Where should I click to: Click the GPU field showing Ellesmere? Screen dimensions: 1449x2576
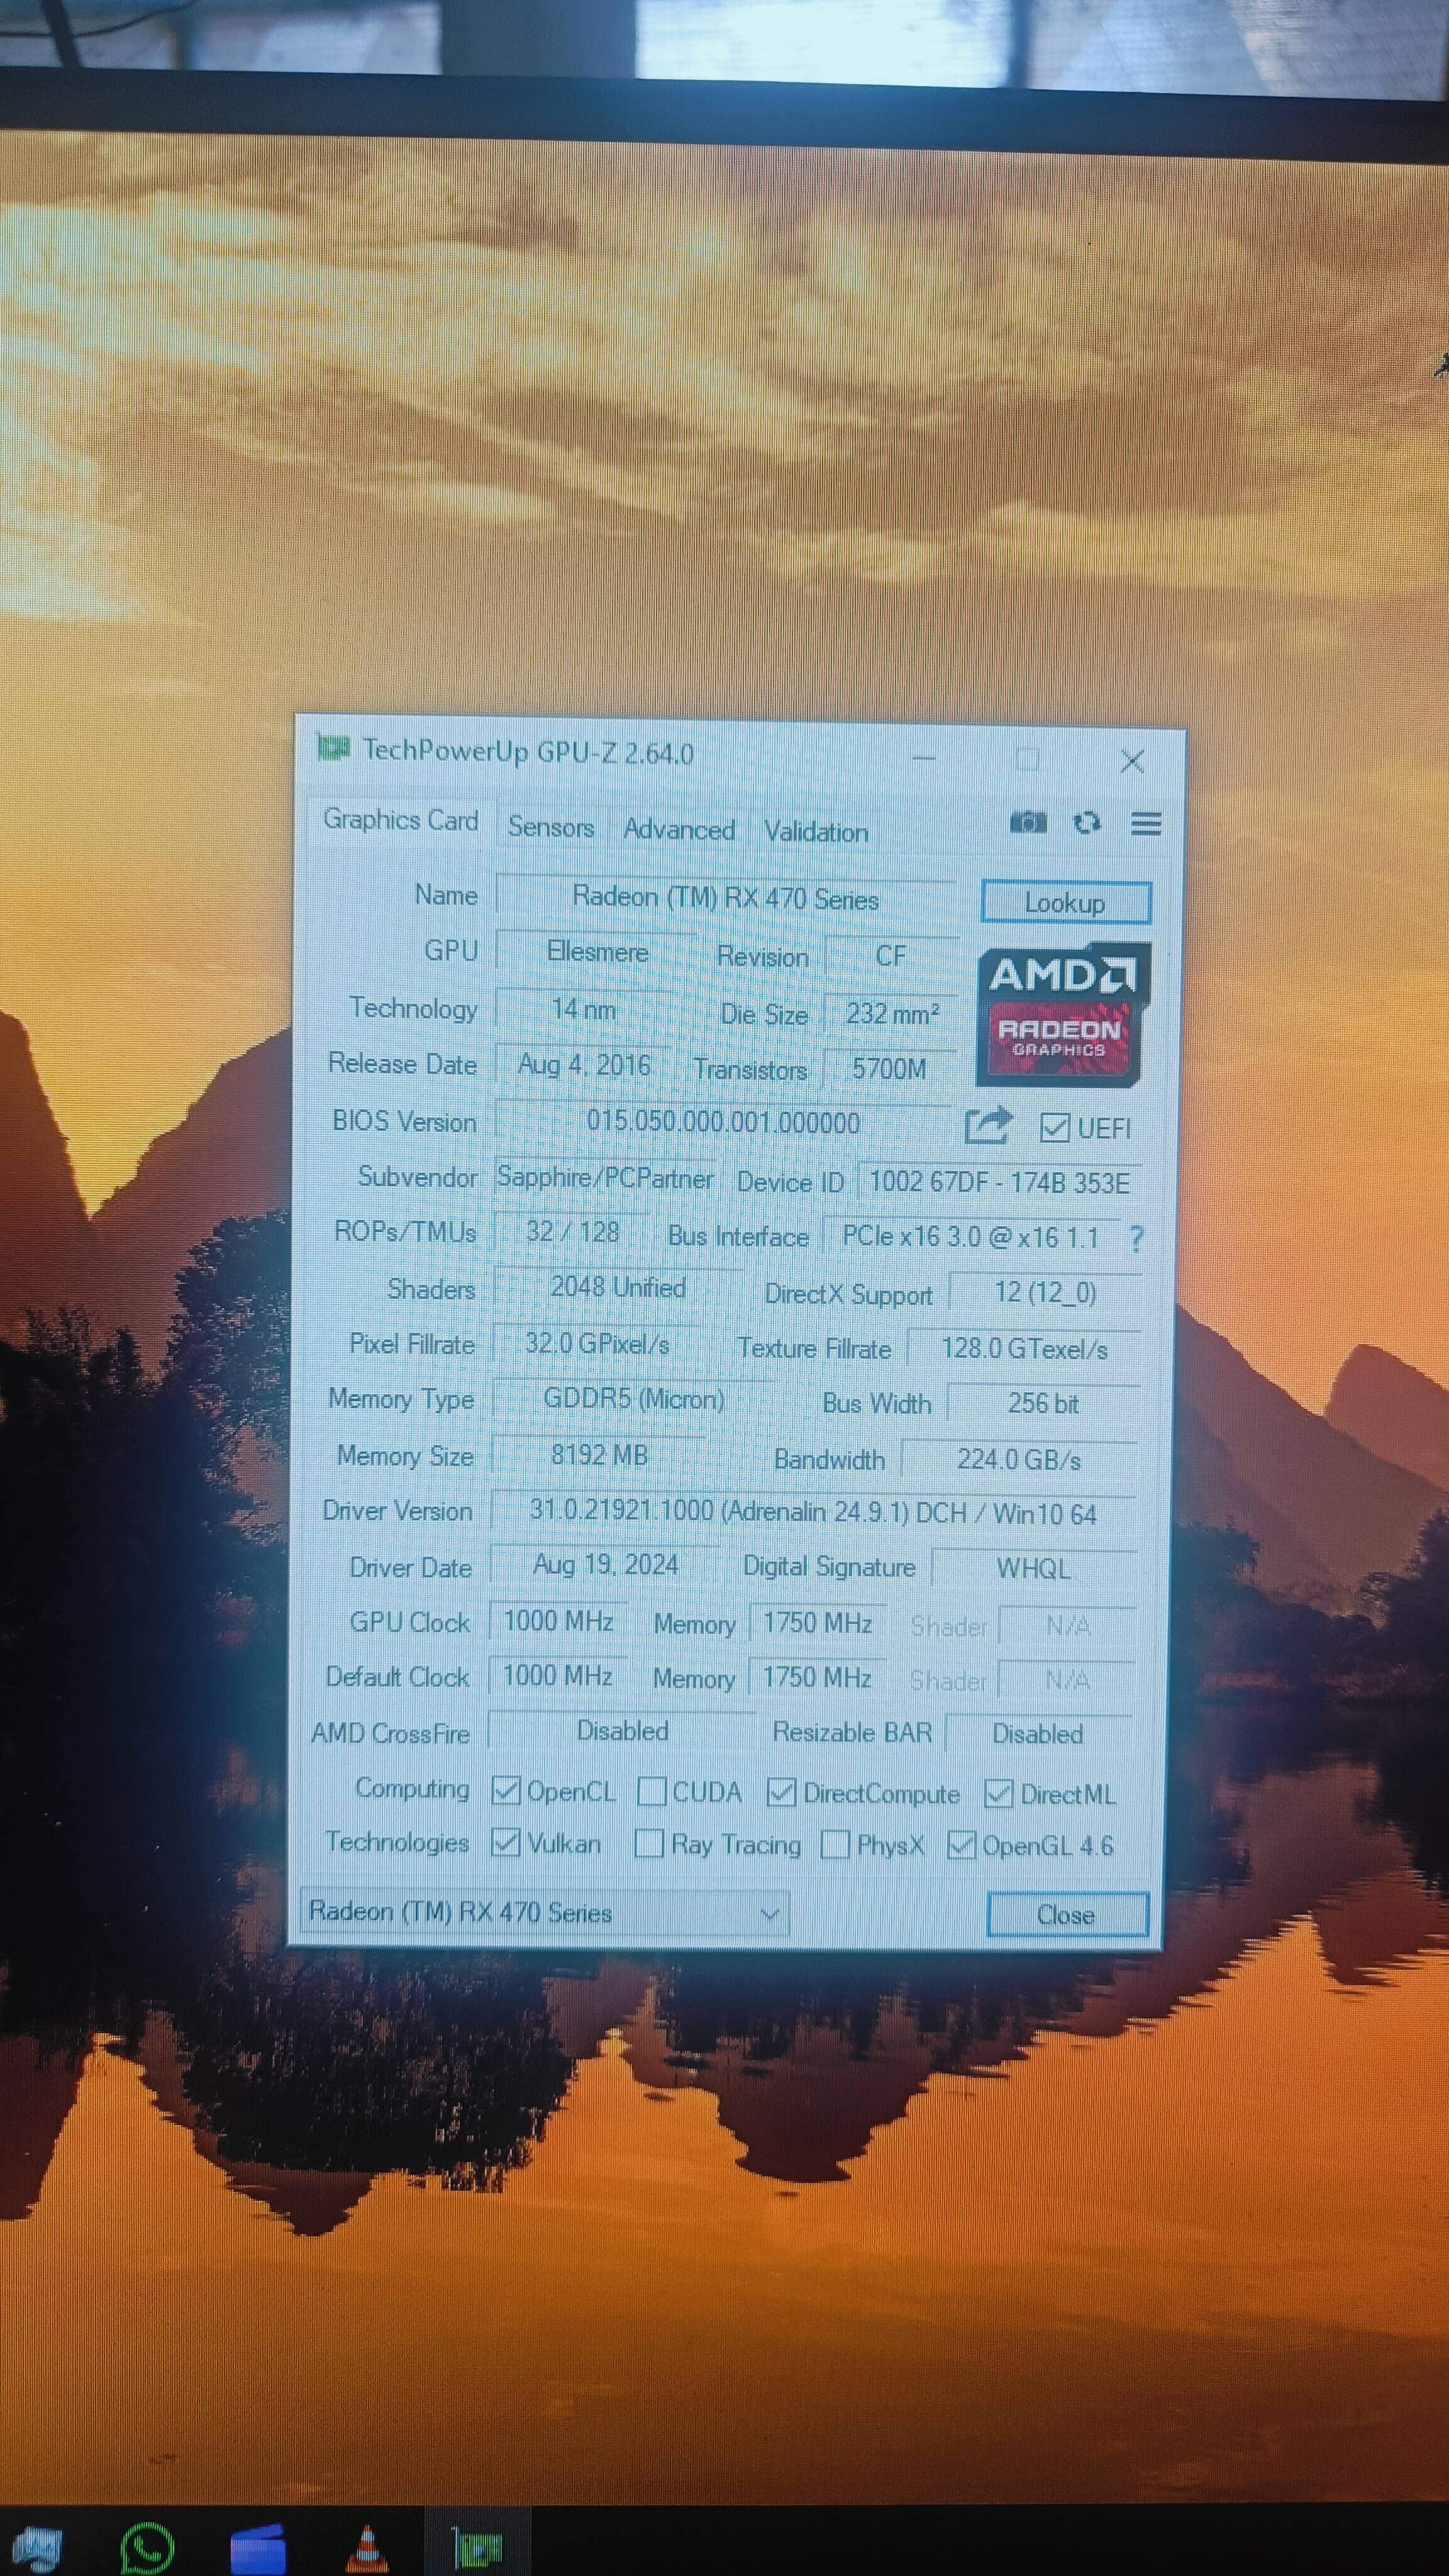tap(597, 952)
